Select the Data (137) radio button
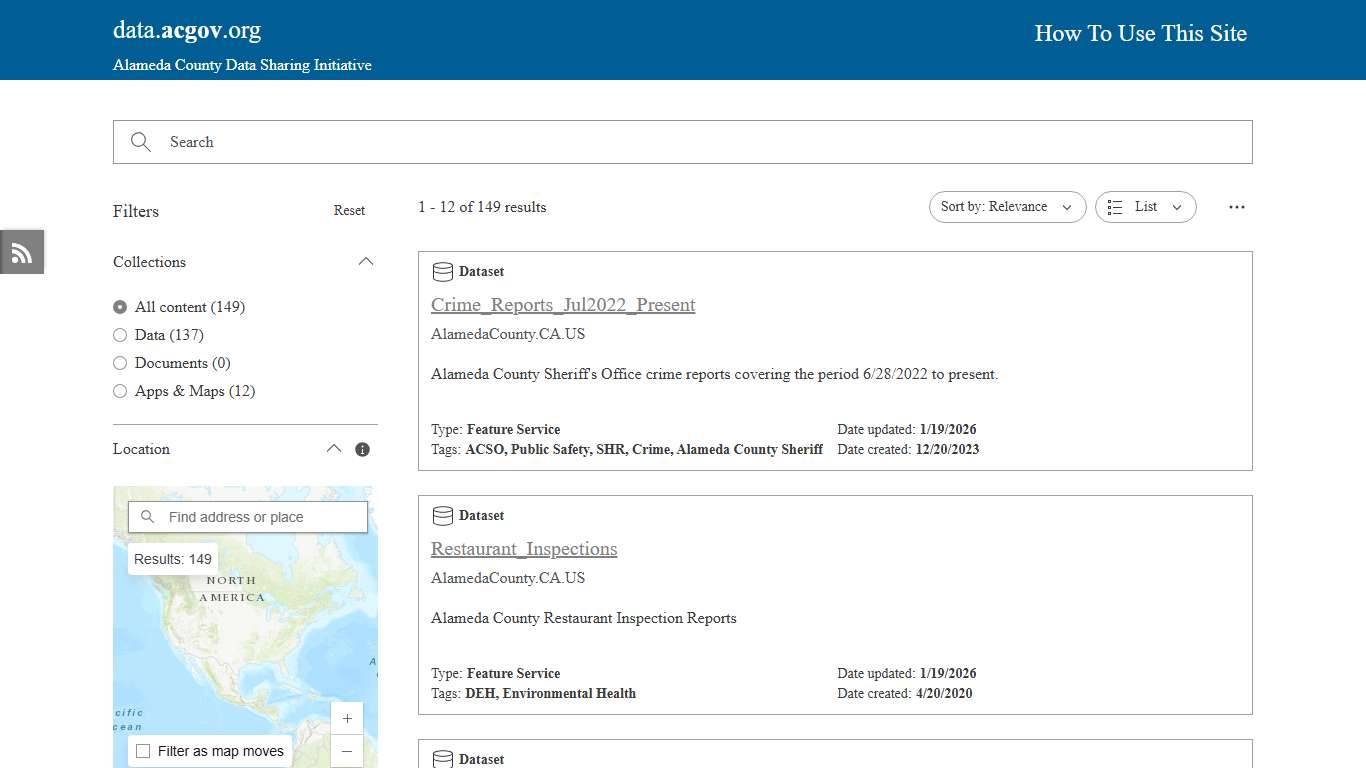The width and height of the screenshot is (1366, 768). click(x=120, y=335)
